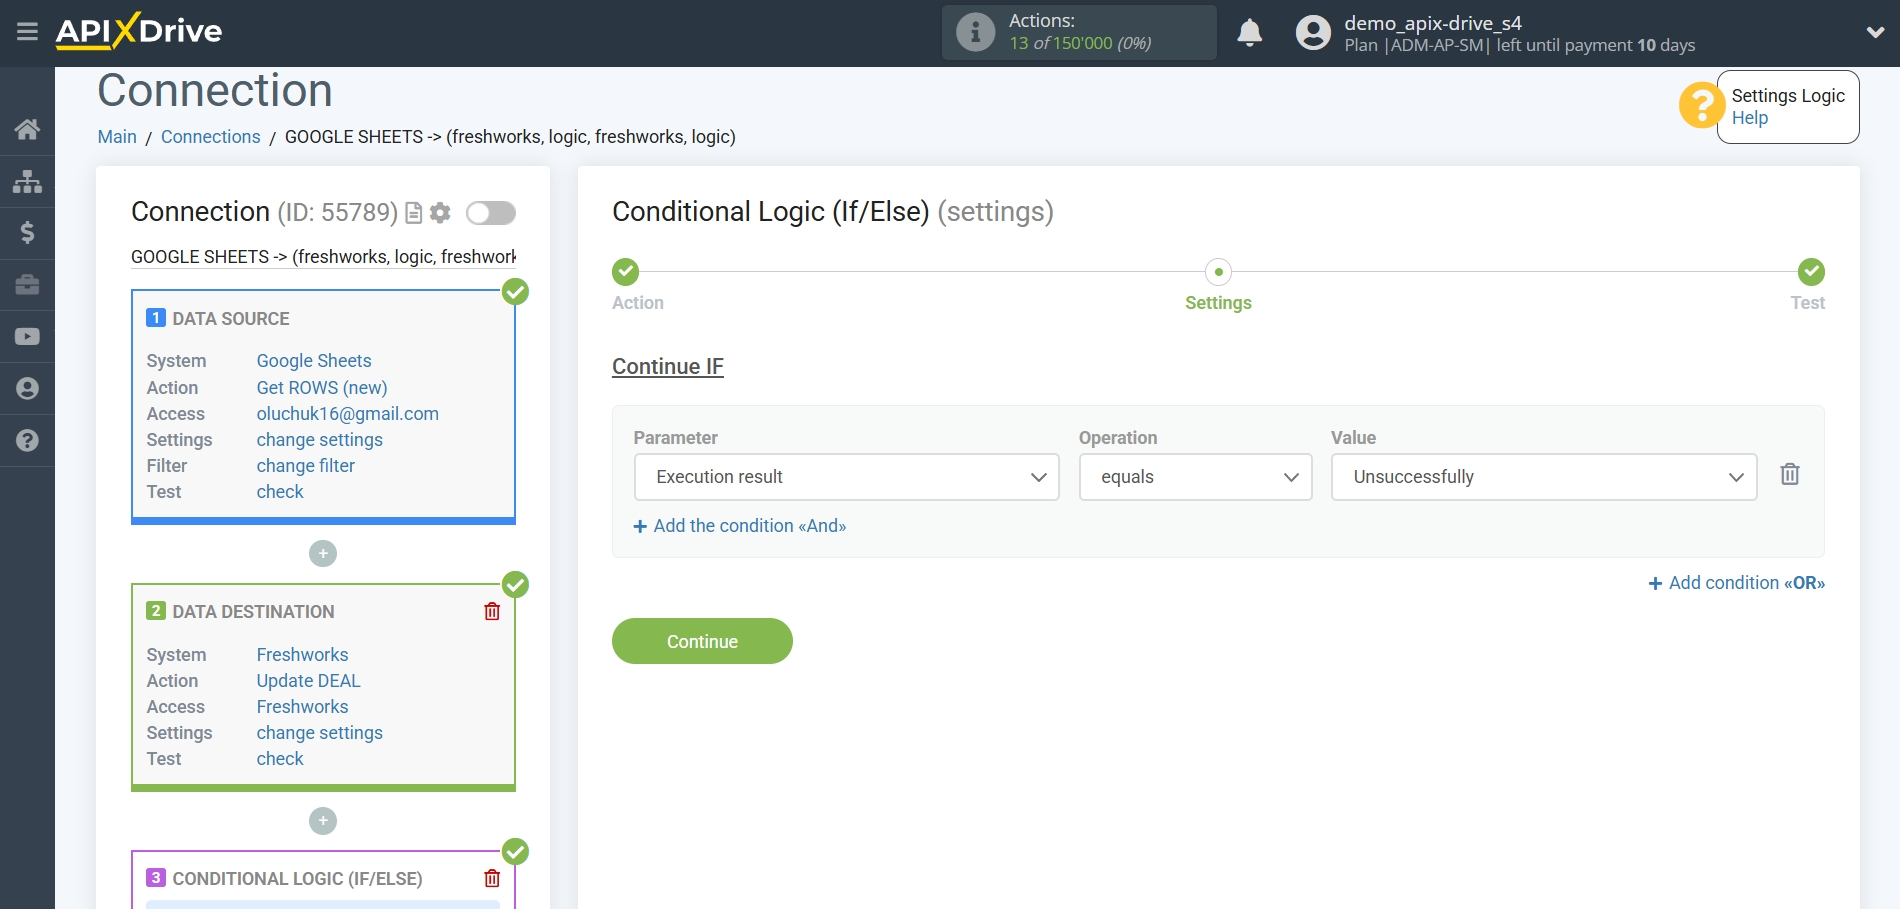Image resolution: width=1900 pixels, height=909 pixels.
Task: Go to the Connections breadcrumb
Action: pyautogui.click(x=210, y=137)
